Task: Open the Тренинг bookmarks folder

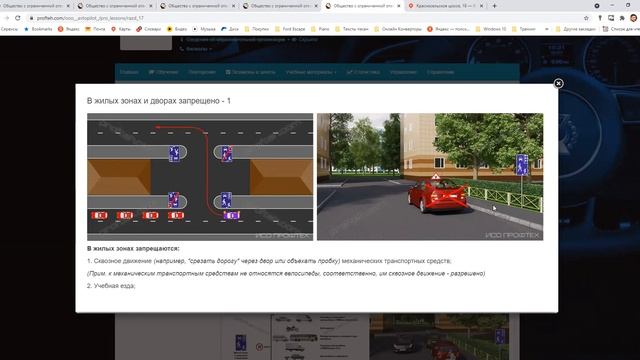Action: click(523, 29)
